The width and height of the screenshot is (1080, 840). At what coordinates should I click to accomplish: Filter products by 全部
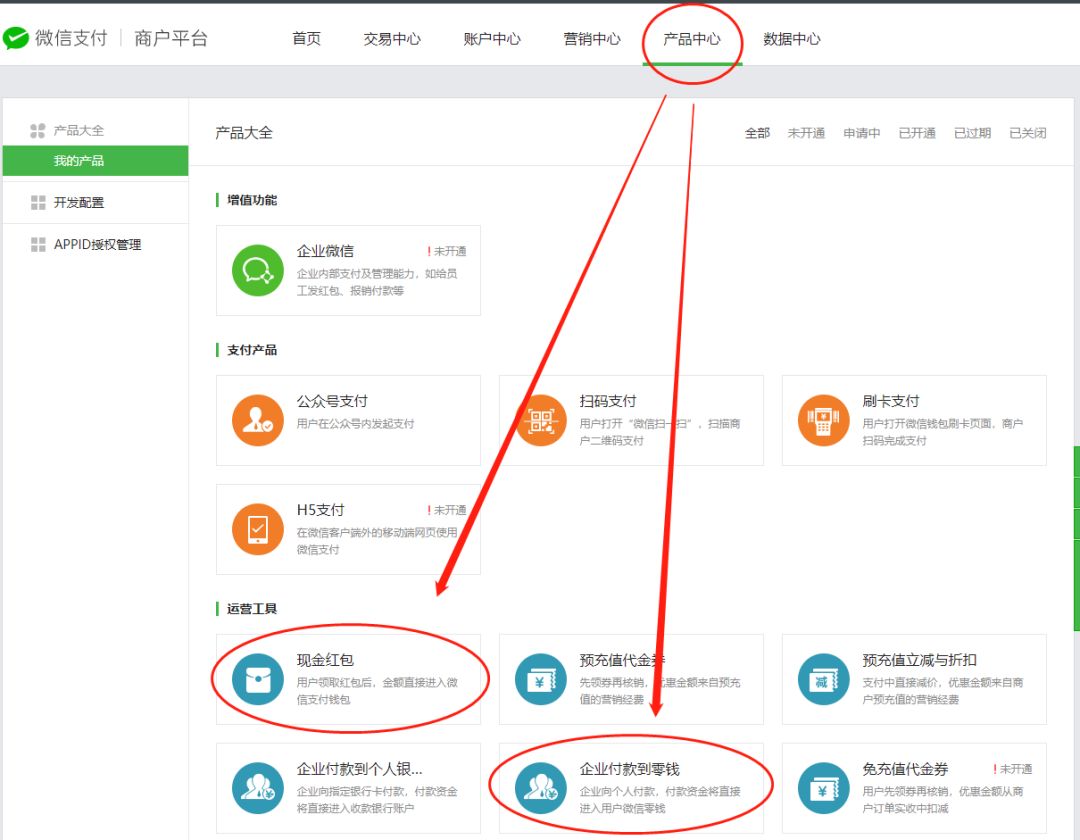pyautogui.click(x=757, y=133)
